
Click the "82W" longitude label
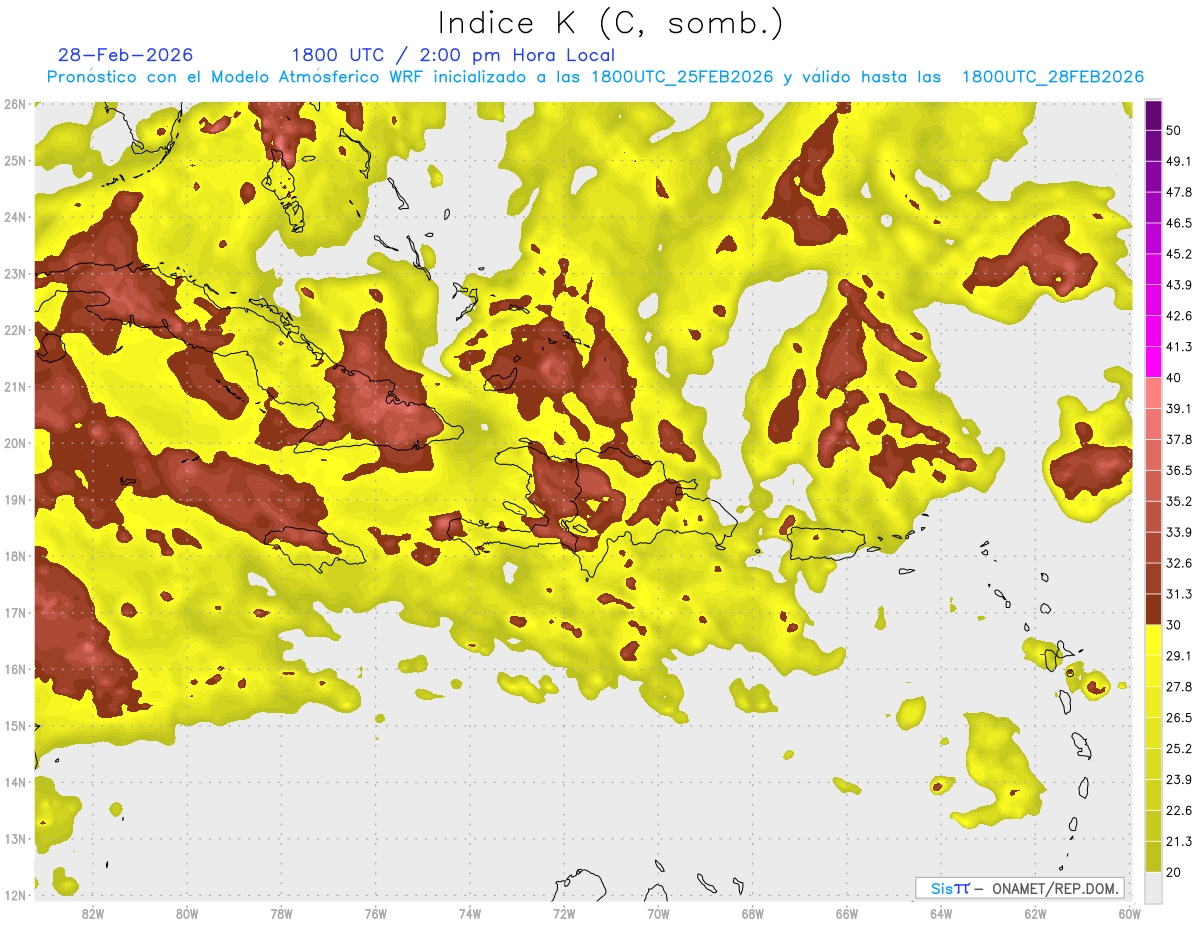pyautogui.click(x=93, y=913)
